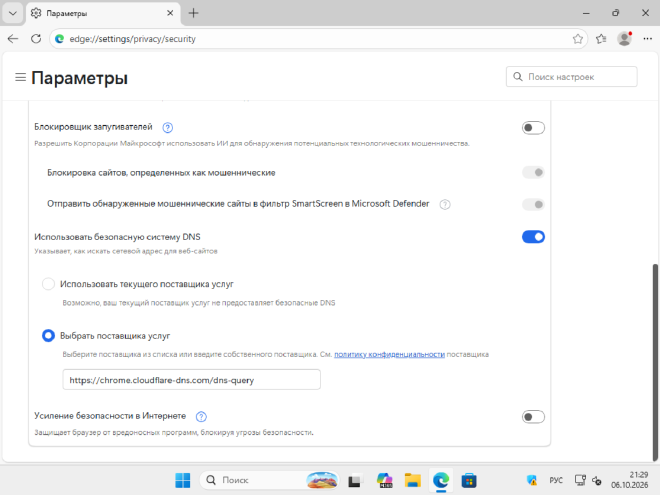Open Microsoft Store on the taskbar
This screenshot has height=495, width=660.
[469, 480]
